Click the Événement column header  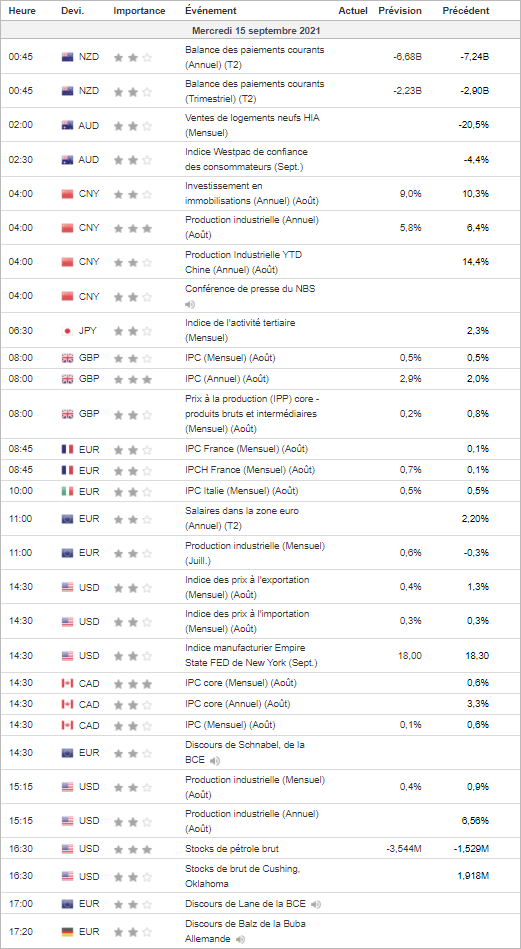(x=211, y=11)
